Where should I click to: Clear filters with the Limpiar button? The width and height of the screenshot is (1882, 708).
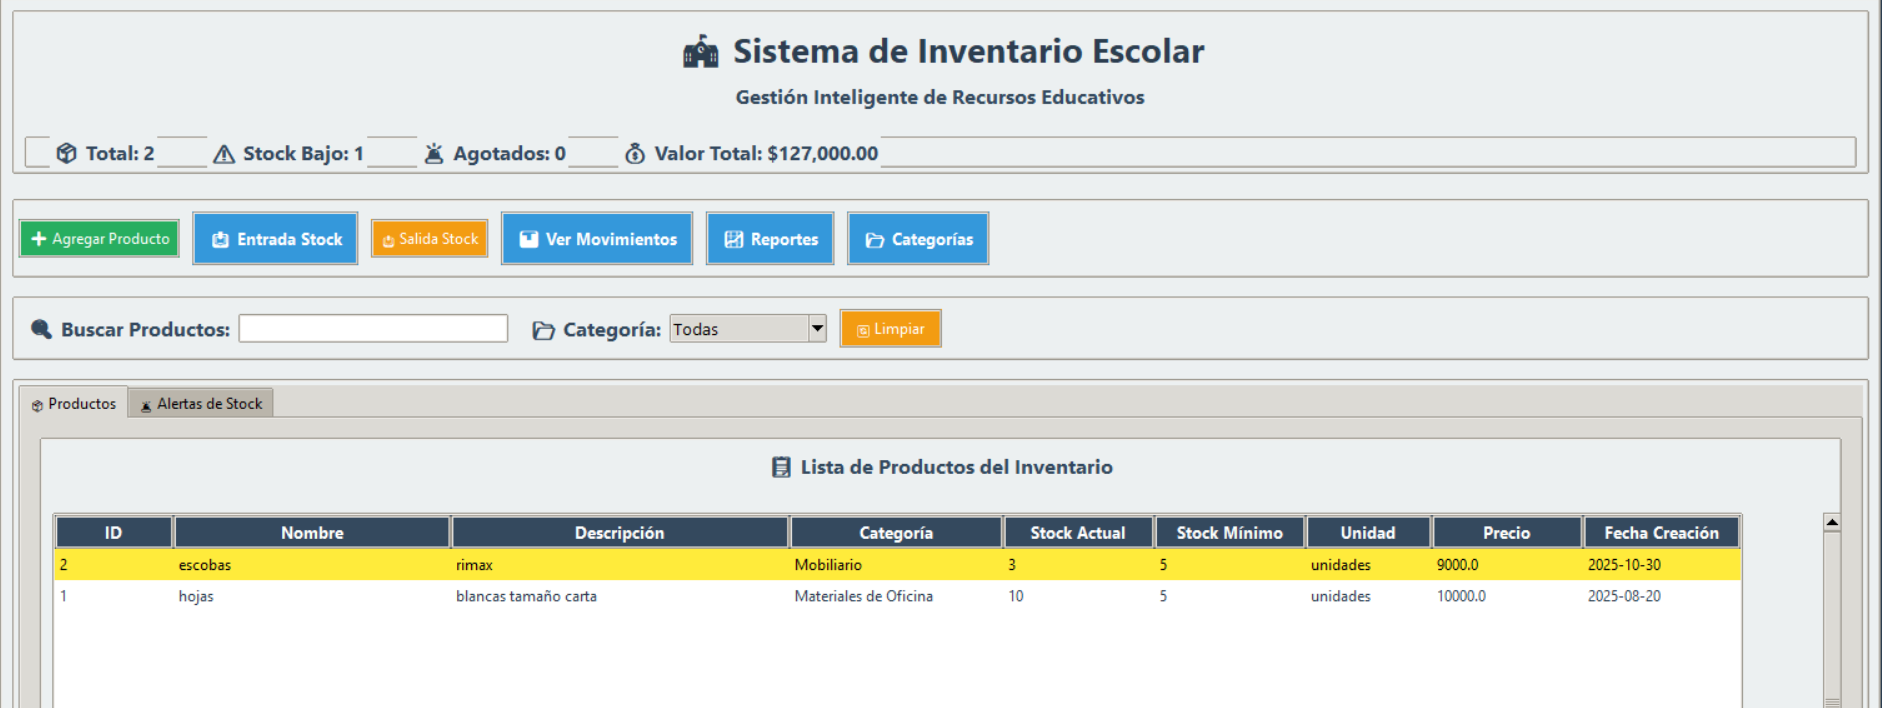(890, 329)
